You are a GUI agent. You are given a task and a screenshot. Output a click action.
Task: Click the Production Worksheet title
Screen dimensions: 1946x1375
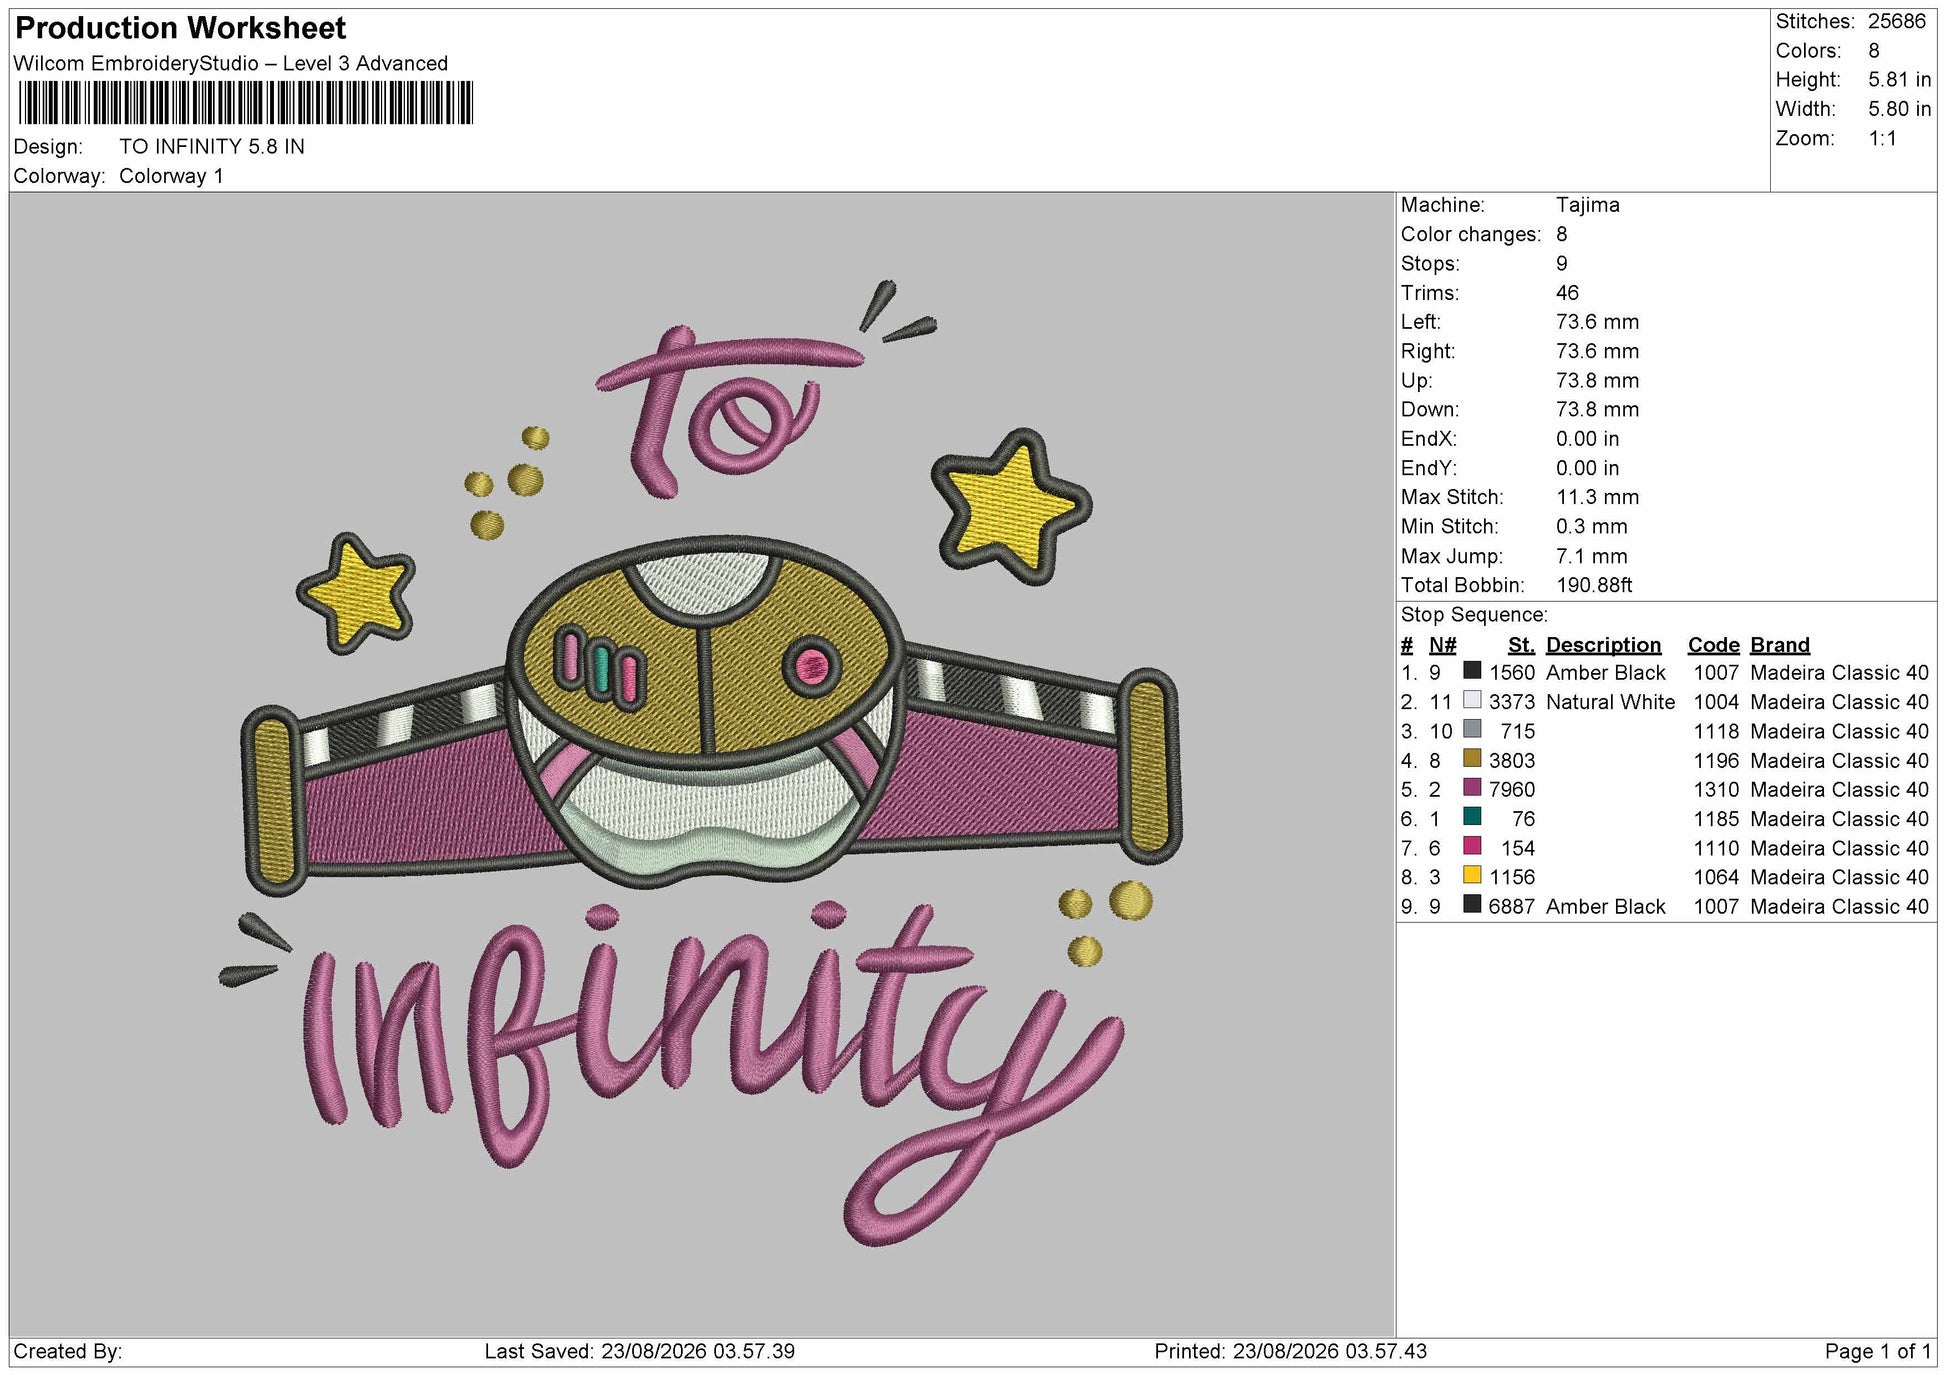tap(181, 28)
